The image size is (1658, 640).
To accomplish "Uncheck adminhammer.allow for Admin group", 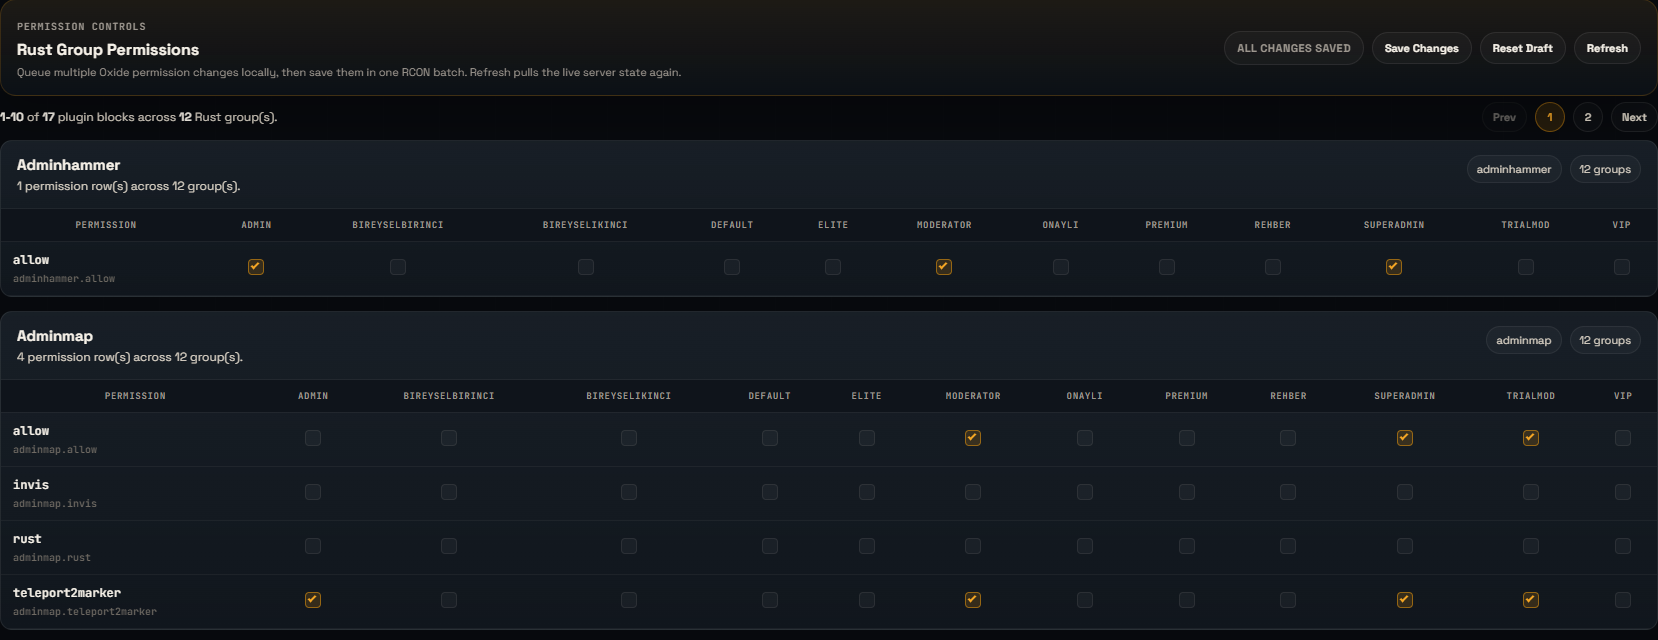I will click(x=256, y=267).
